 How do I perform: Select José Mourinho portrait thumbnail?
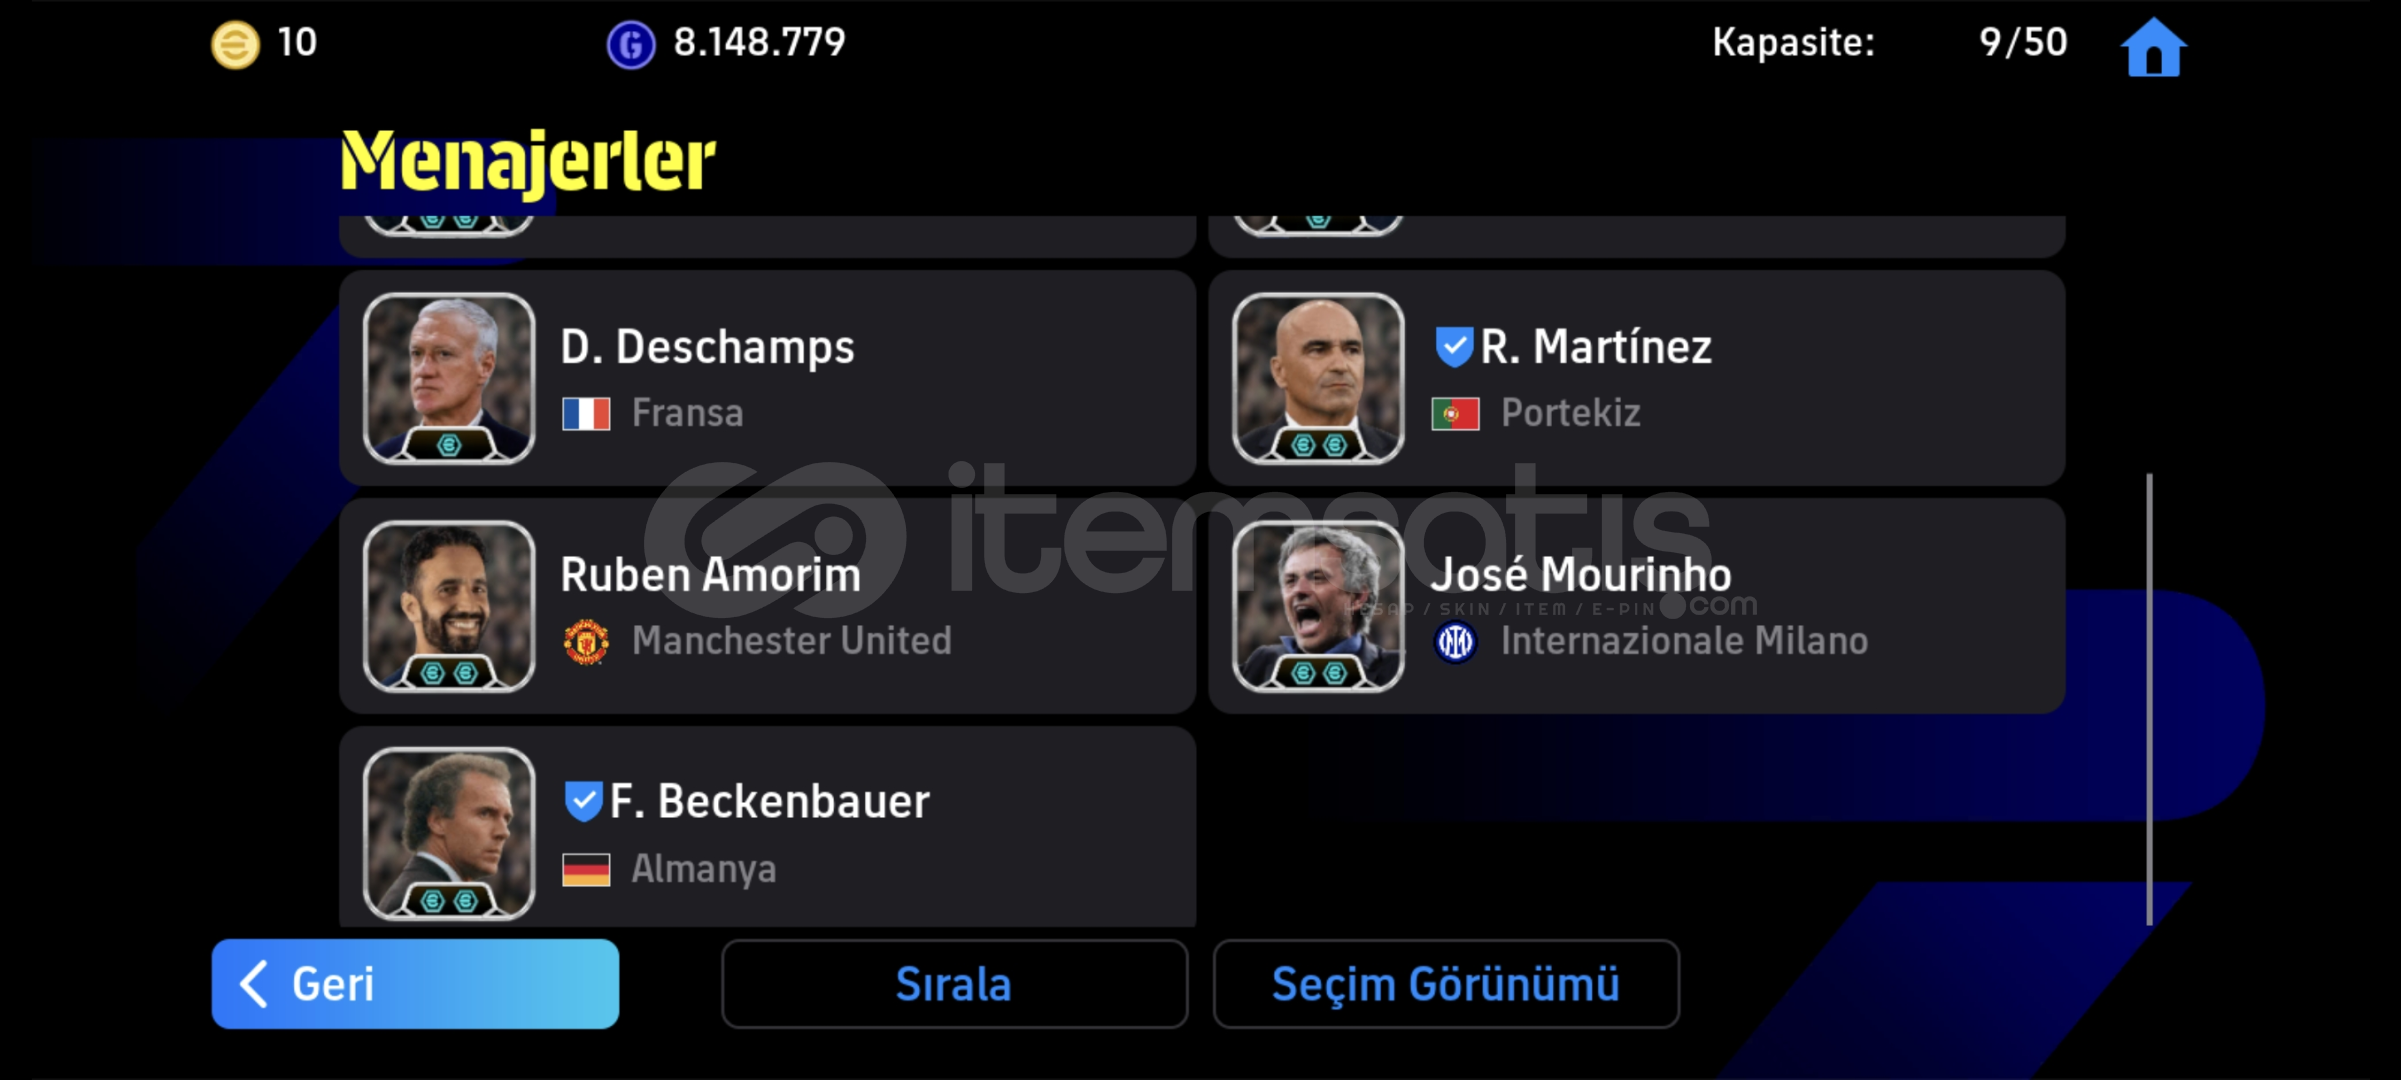(1318, 606)
